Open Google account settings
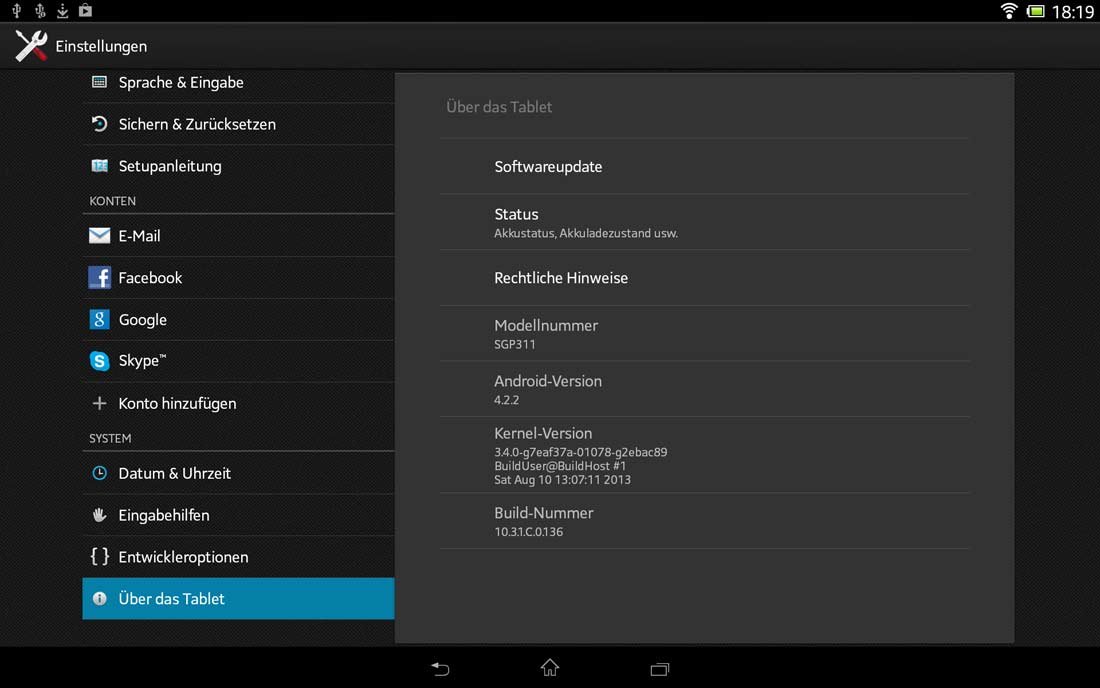 click(x=239, y=320)
